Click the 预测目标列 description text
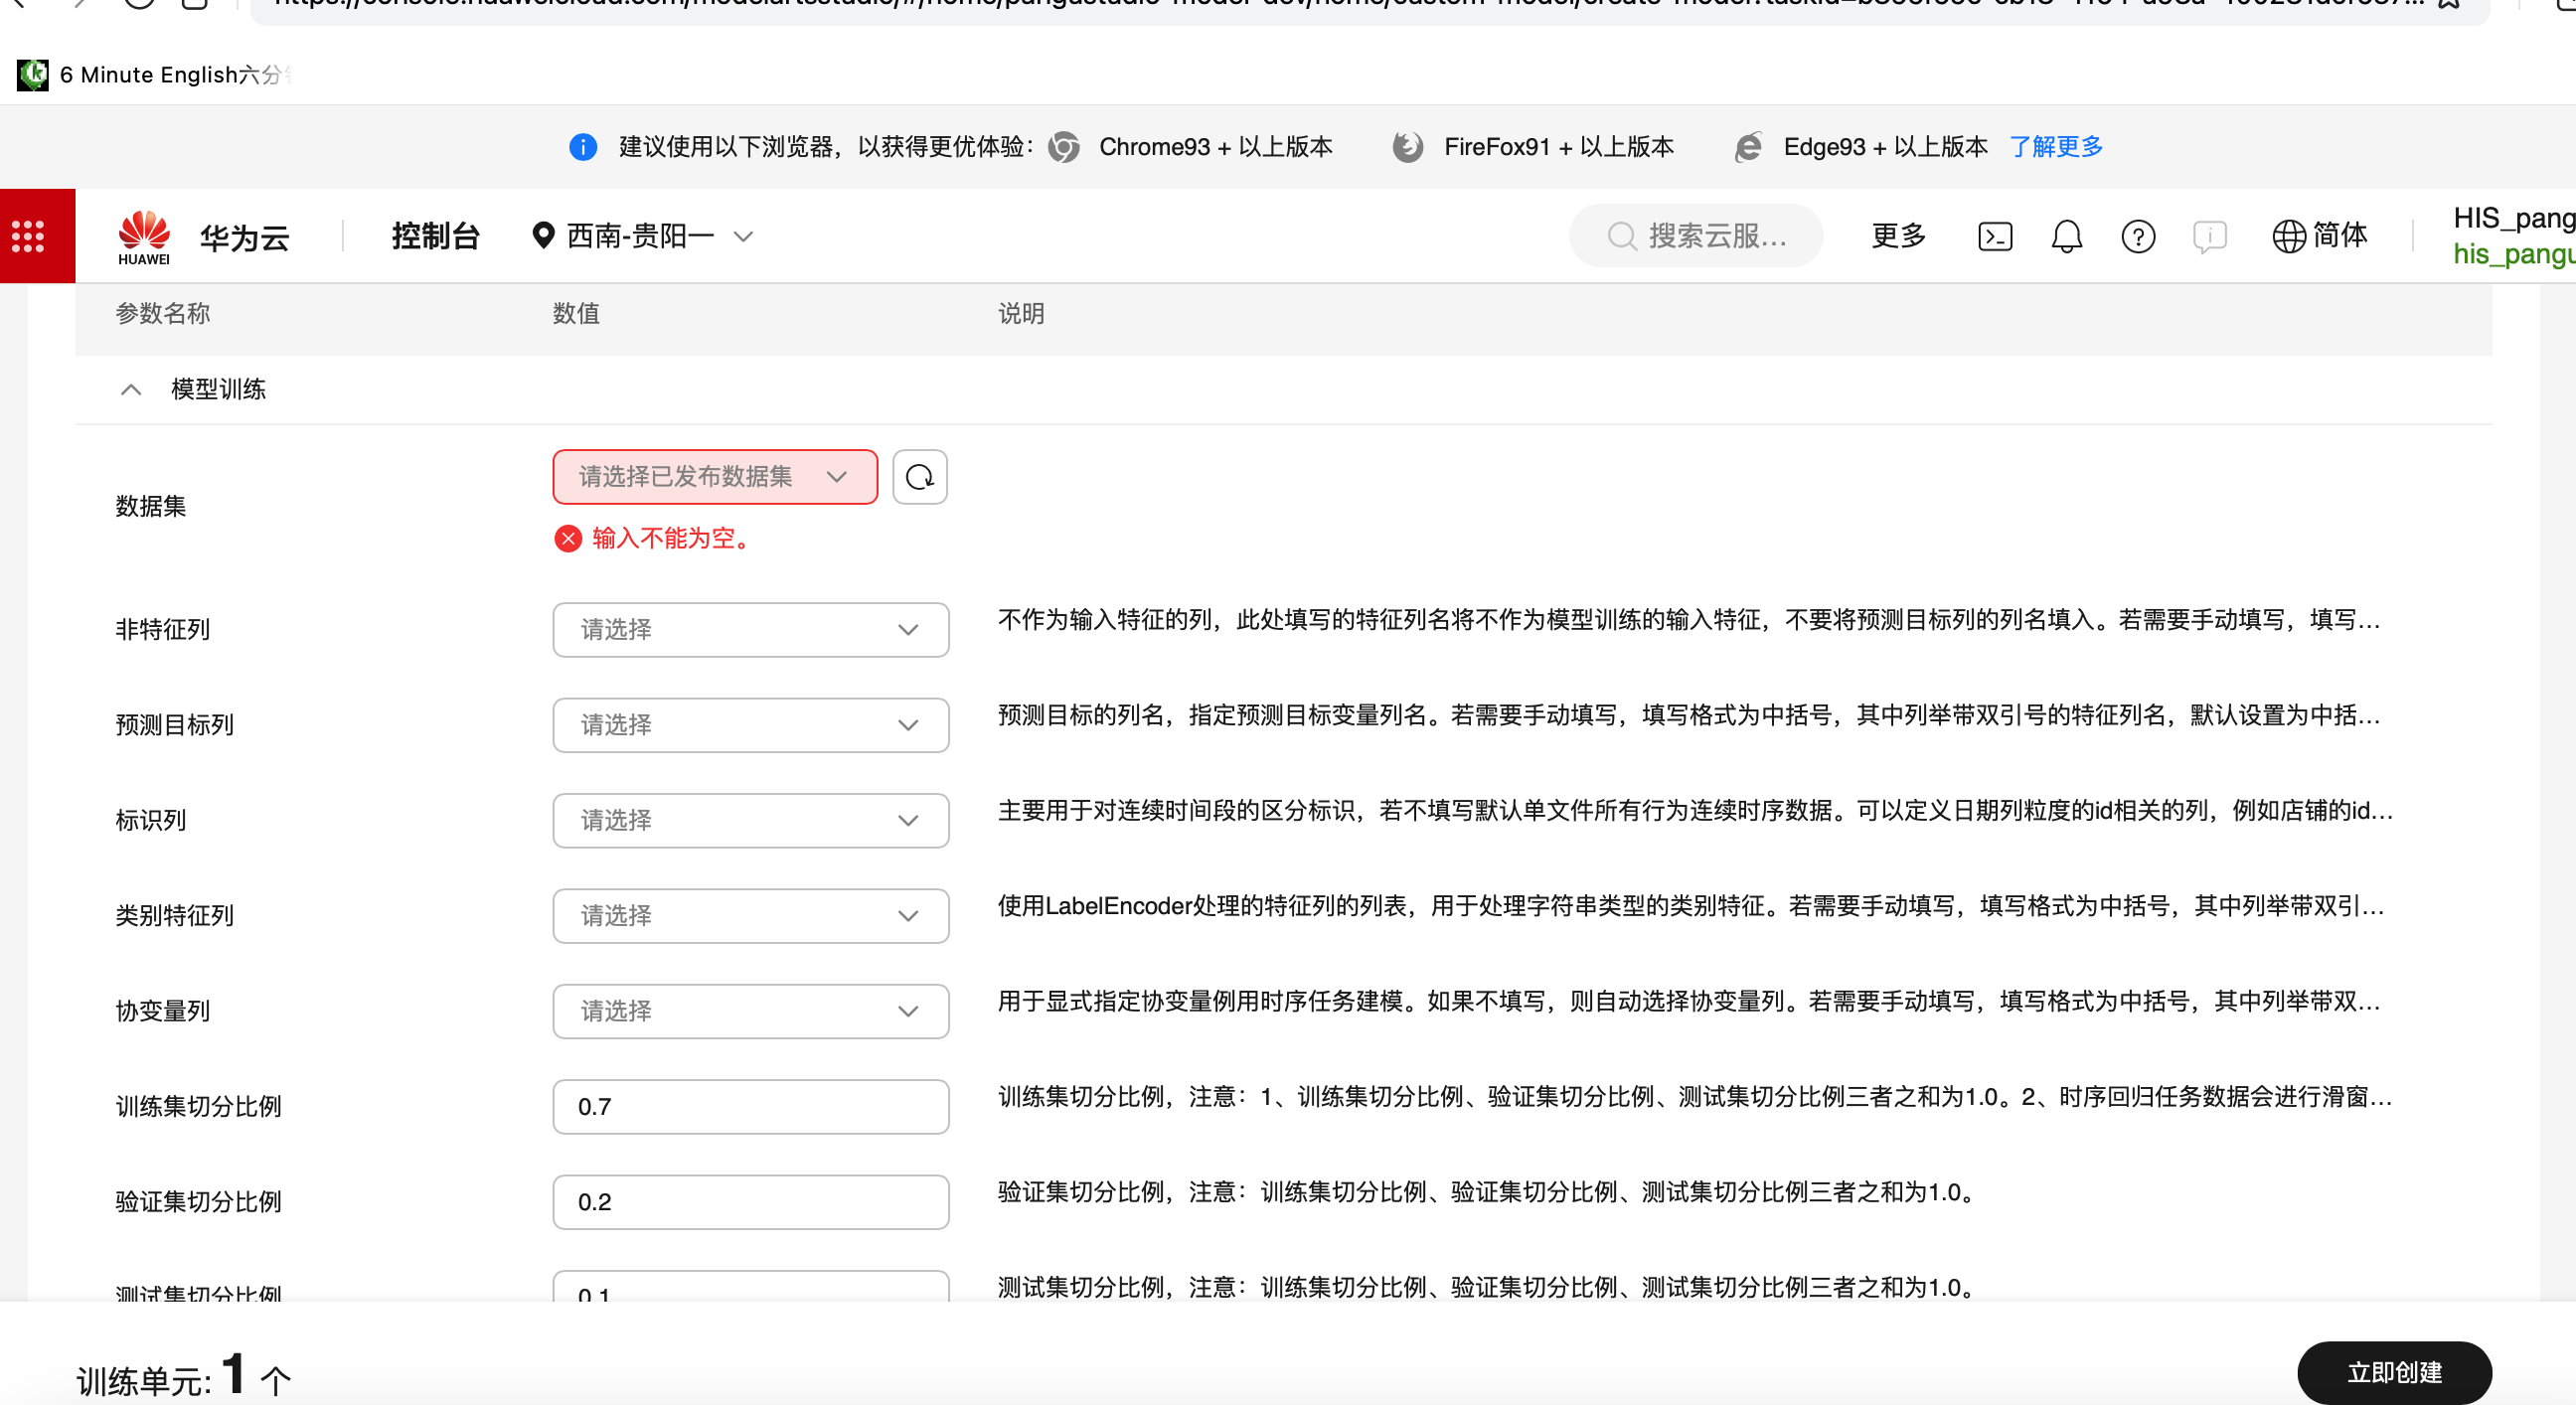 pos(1689,715)
